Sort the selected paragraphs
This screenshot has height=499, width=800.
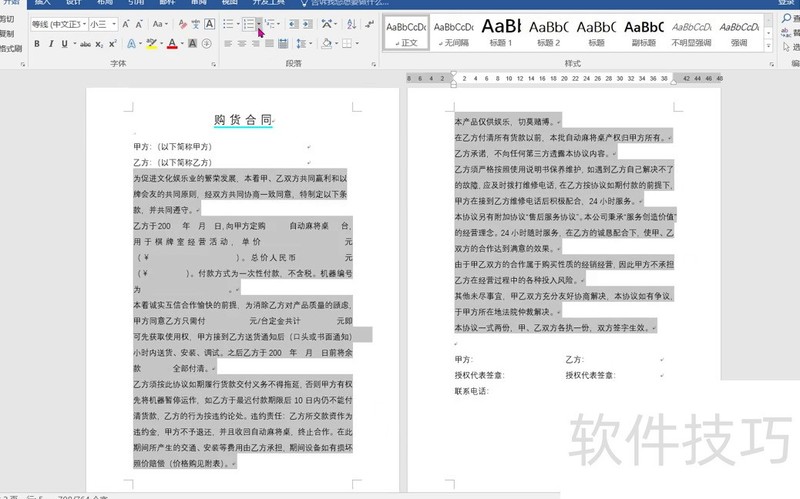[352, 24]
